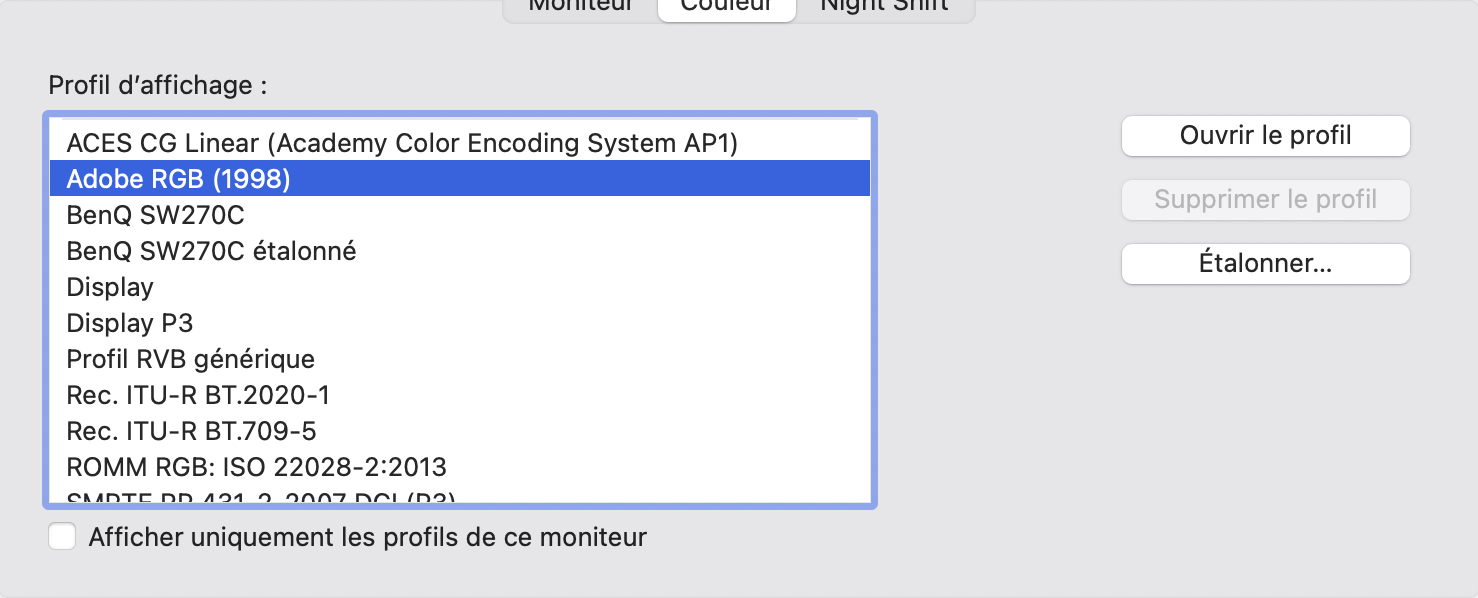
Task: Select the ACES CG Linear profile
Action: tap(401, 143)
